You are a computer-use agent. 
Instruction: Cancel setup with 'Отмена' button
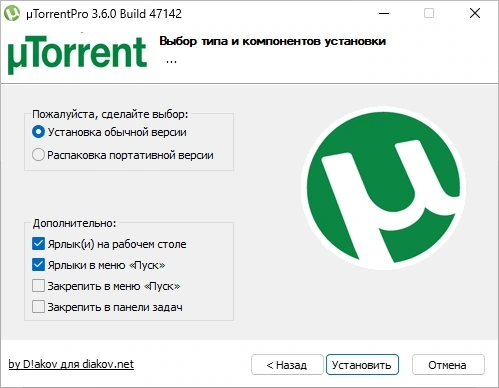pyautogui.click(x=448, y=365)
